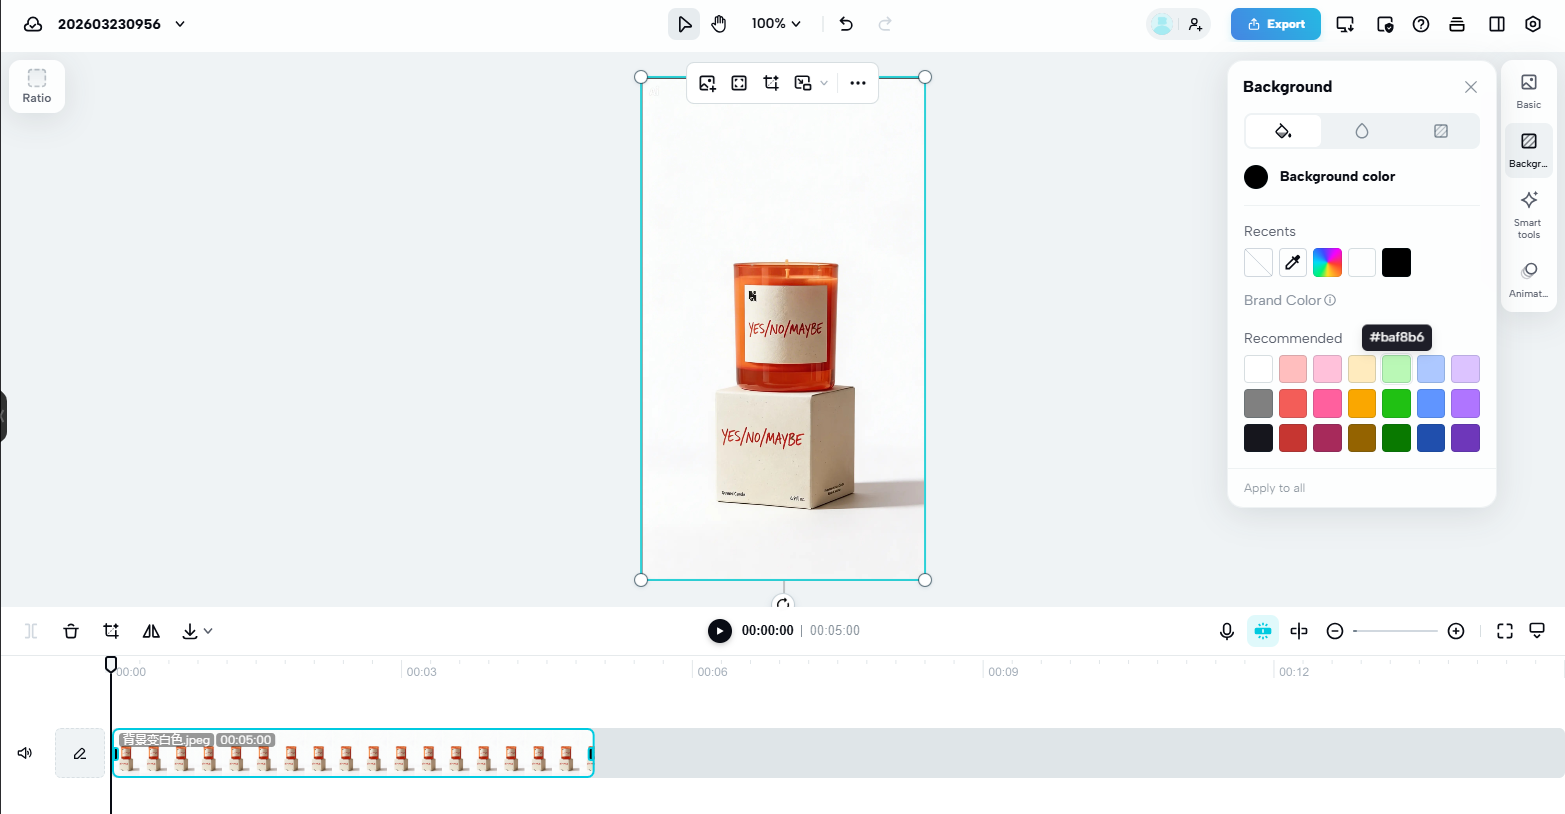Select the 背景变白色.jpeg clip on timeline
The height and width of the screenshot is (814, 1565).
pos(353,753)
